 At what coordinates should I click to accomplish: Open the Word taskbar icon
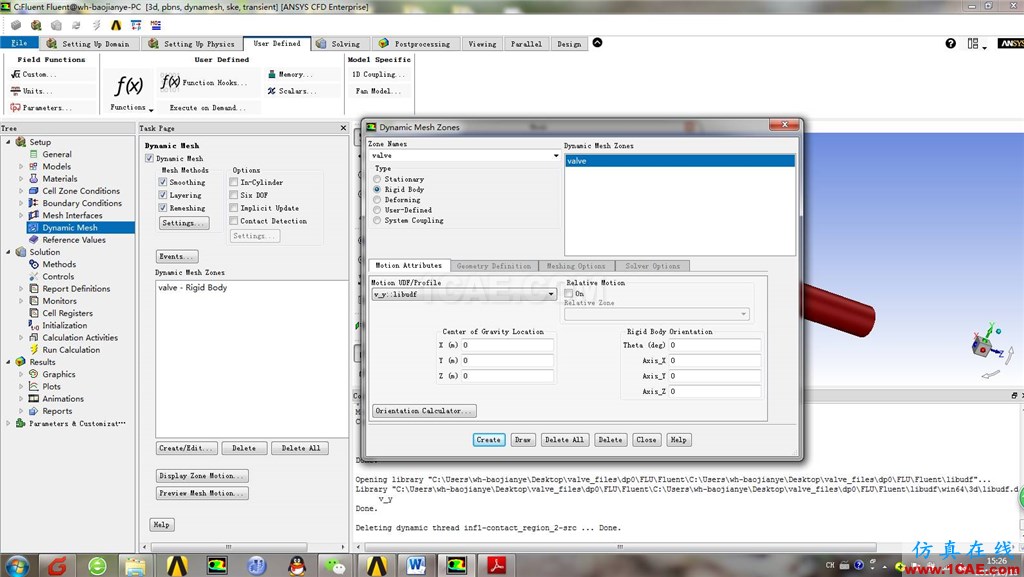416,565
